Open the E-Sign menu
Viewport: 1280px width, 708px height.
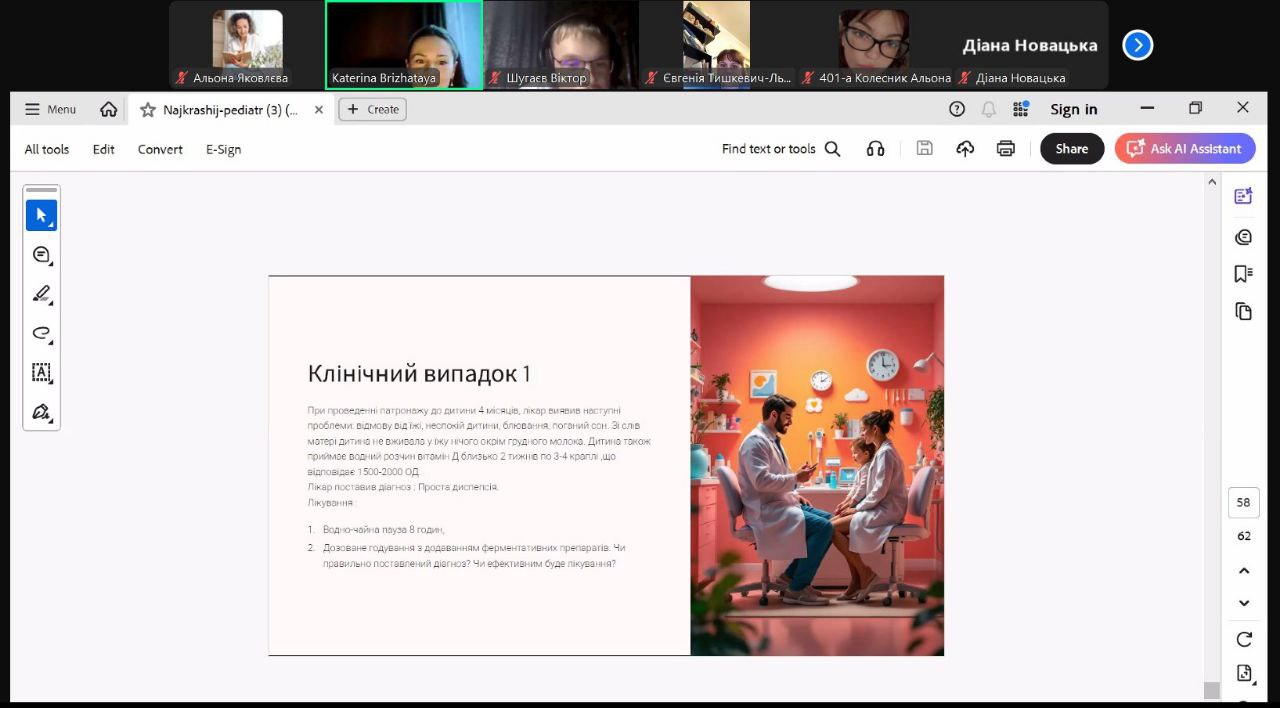(x=223, y=149)
